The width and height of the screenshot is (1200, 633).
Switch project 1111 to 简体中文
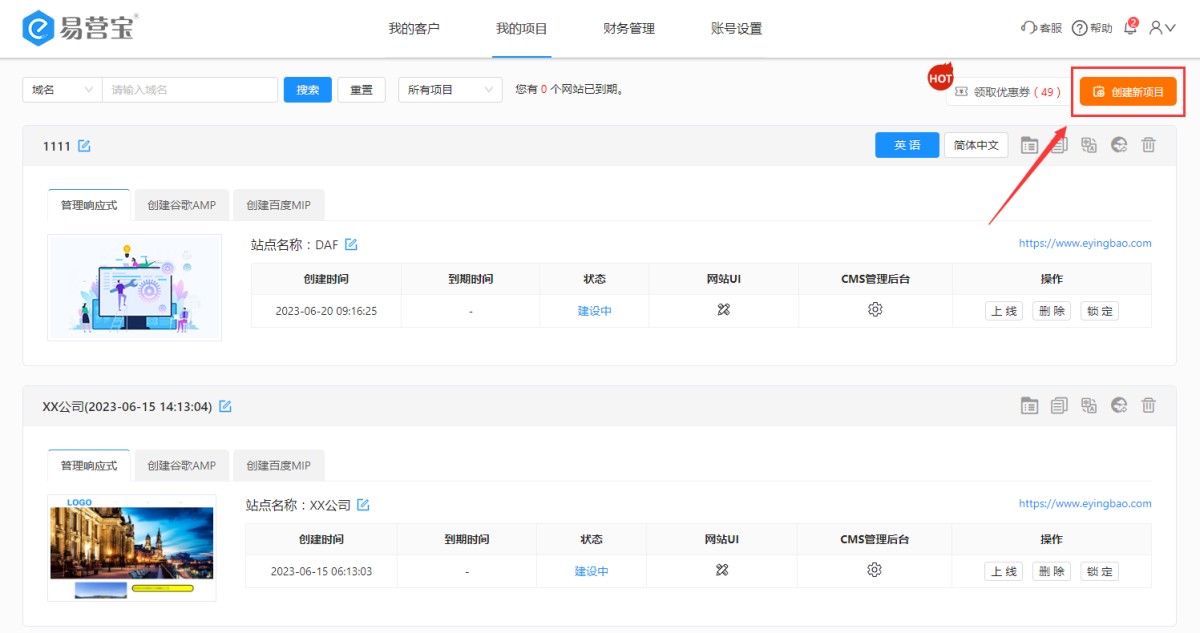[976, 145]
